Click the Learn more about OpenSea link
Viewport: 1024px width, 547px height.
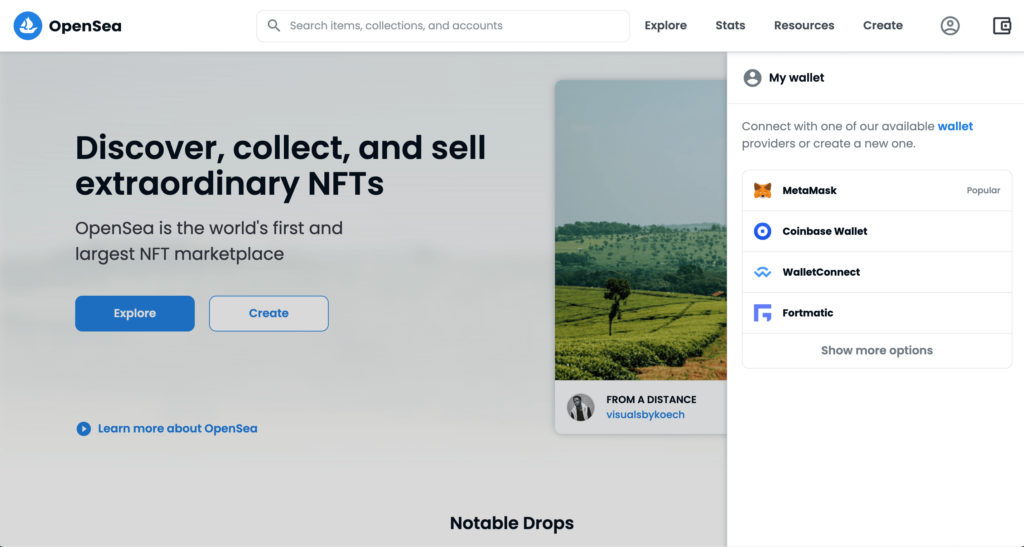click(x=178, y=429)
